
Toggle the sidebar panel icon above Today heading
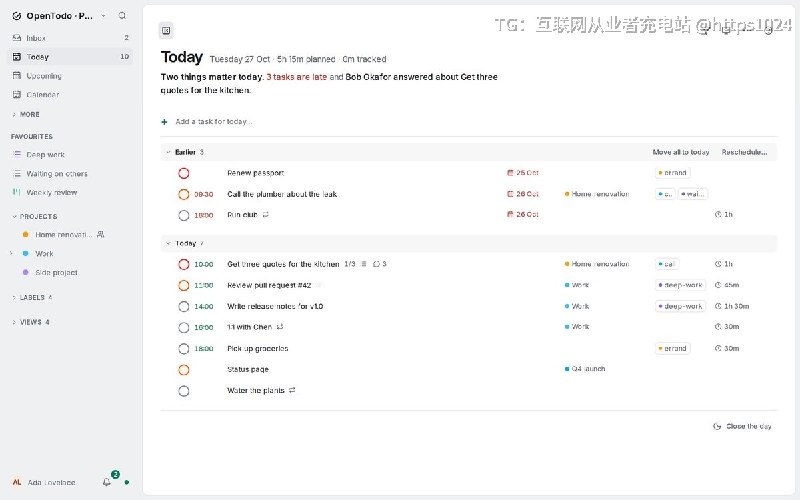tap(166, 31)
